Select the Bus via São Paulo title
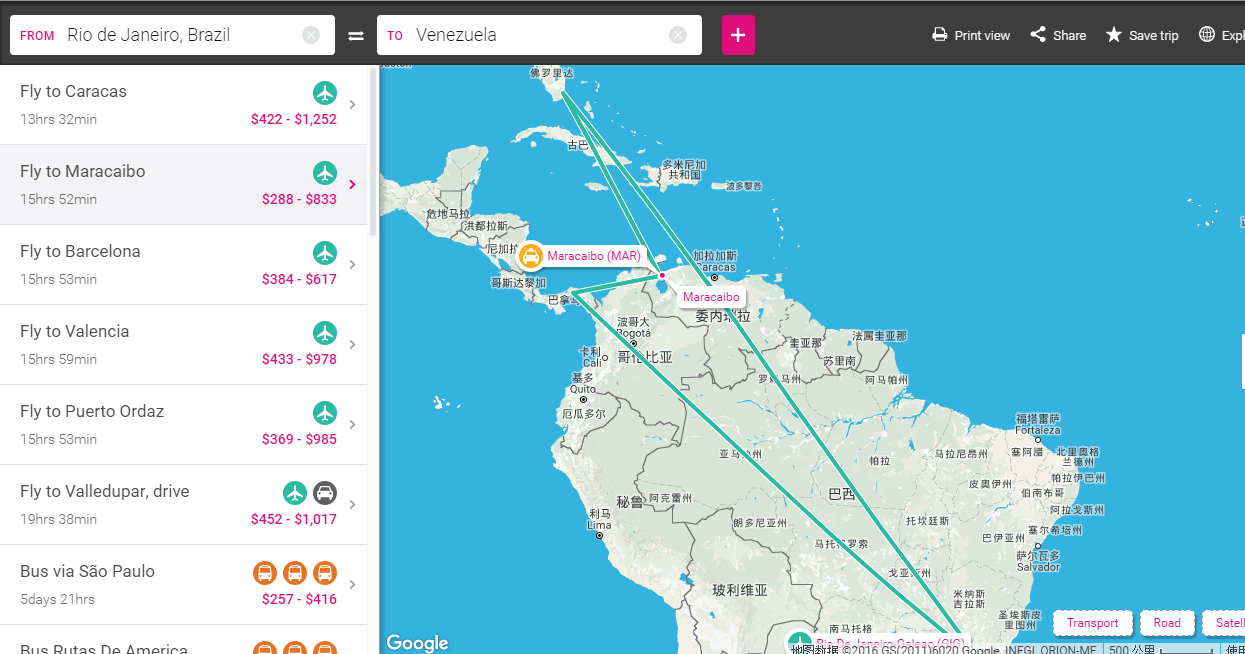The image size is (1245, 654). click(87, 571)
